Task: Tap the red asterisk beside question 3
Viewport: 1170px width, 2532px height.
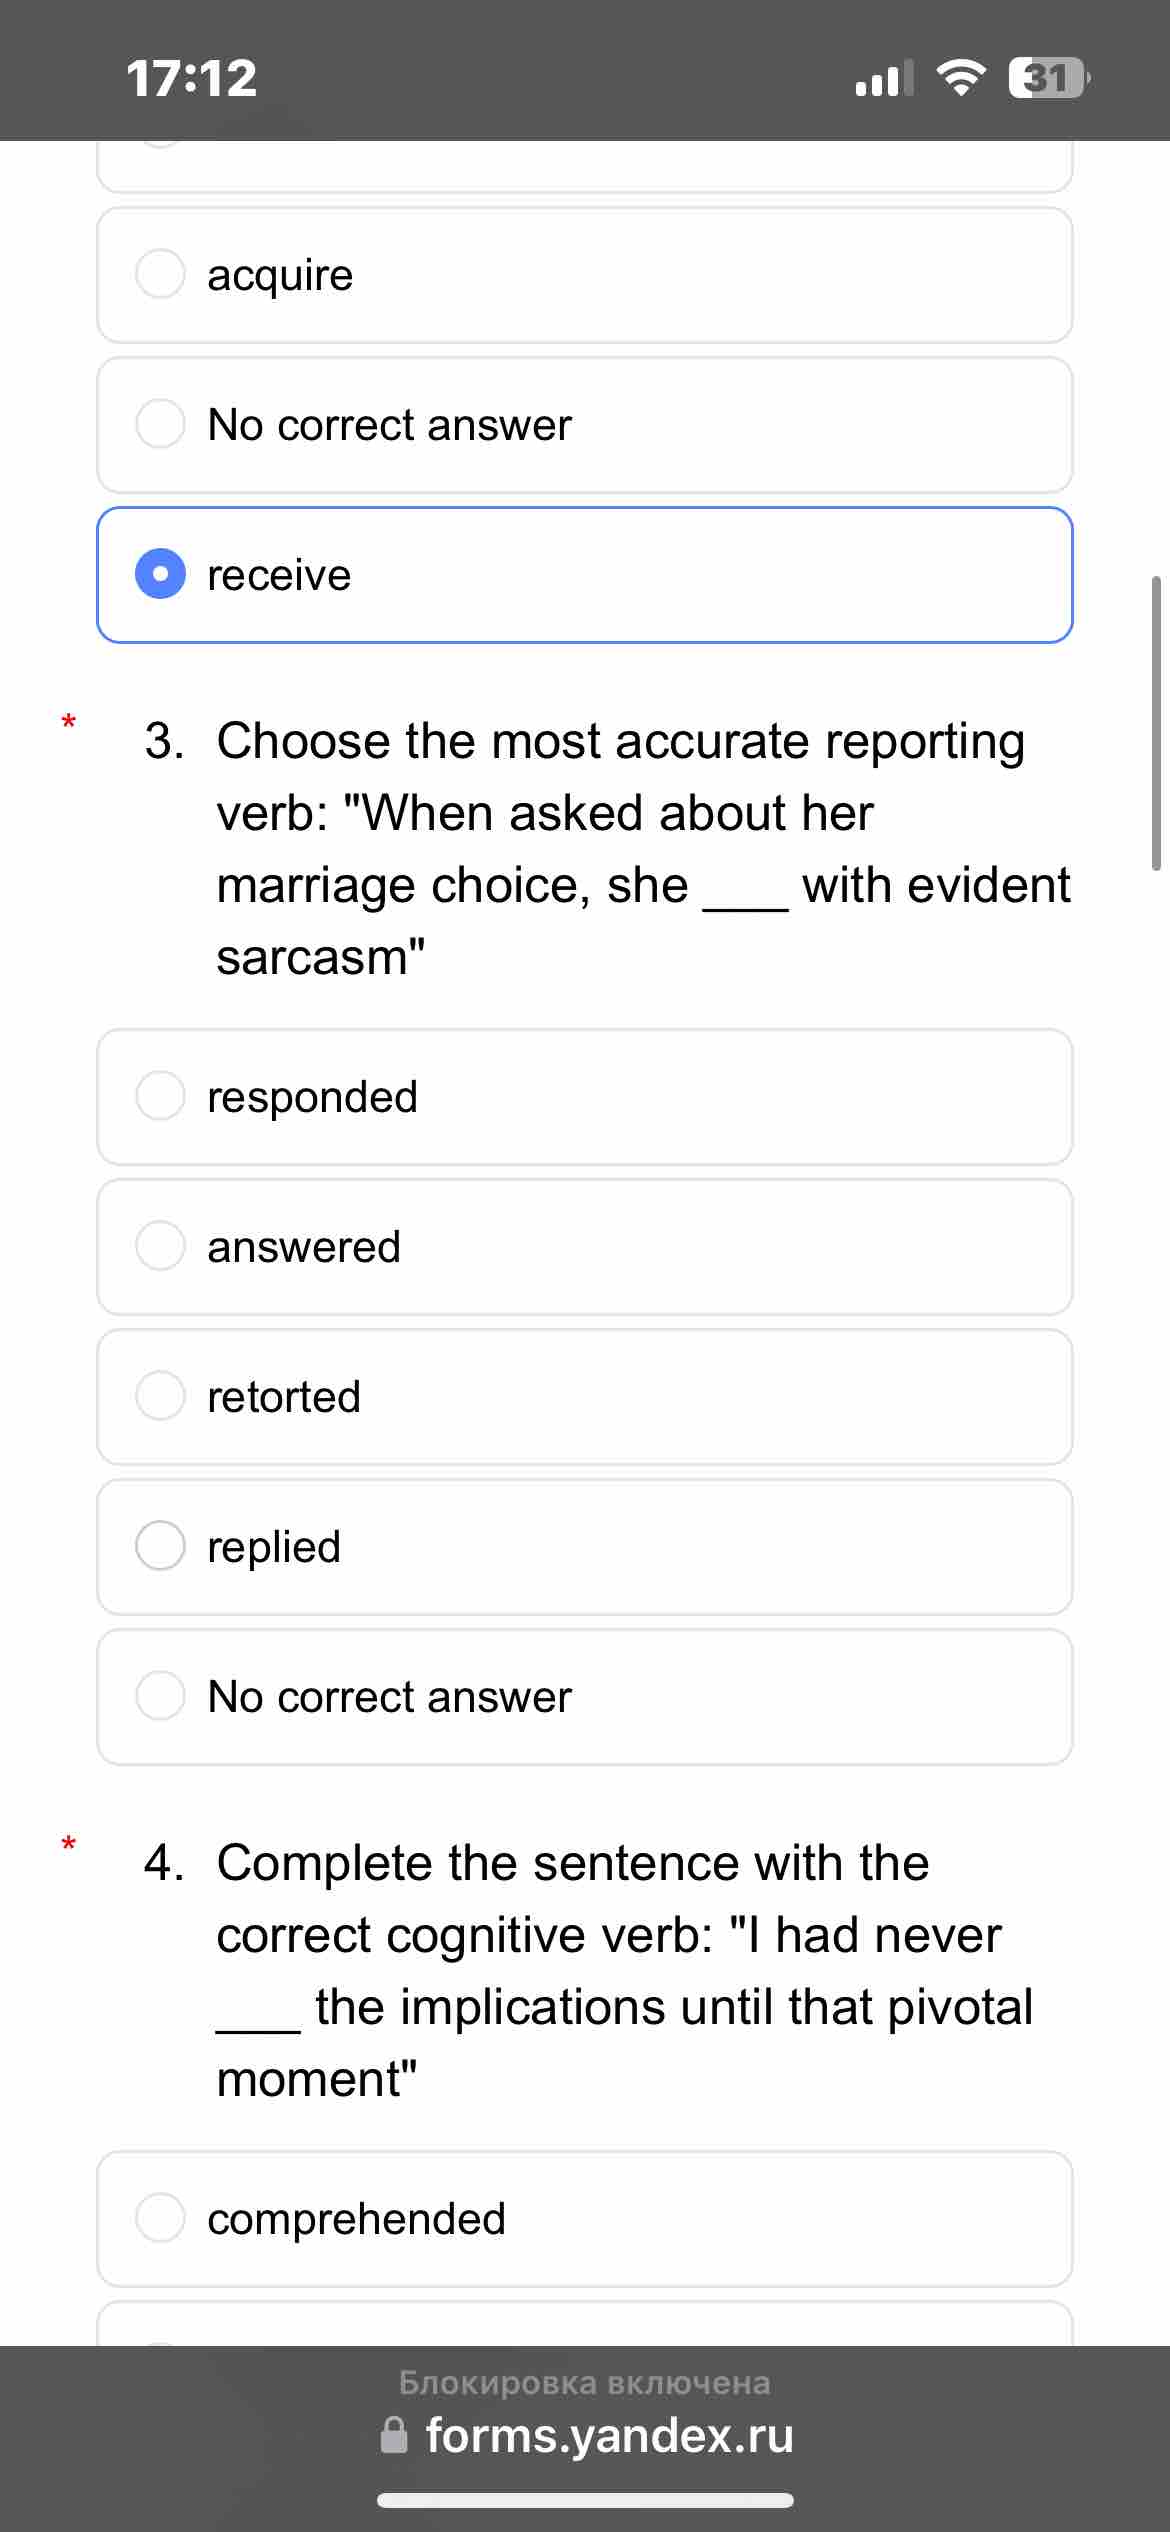Action: pyautogui.click(x=68, y=721)
